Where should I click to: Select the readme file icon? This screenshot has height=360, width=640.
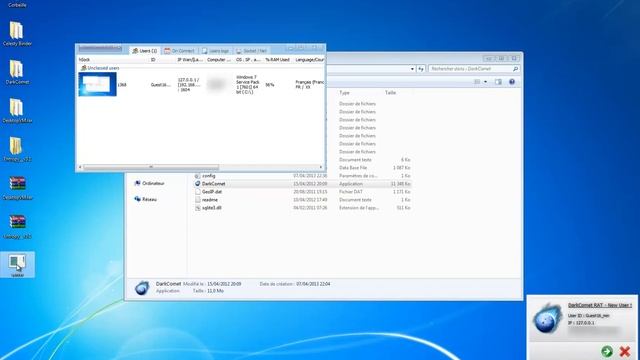click(x=198, y=200)
